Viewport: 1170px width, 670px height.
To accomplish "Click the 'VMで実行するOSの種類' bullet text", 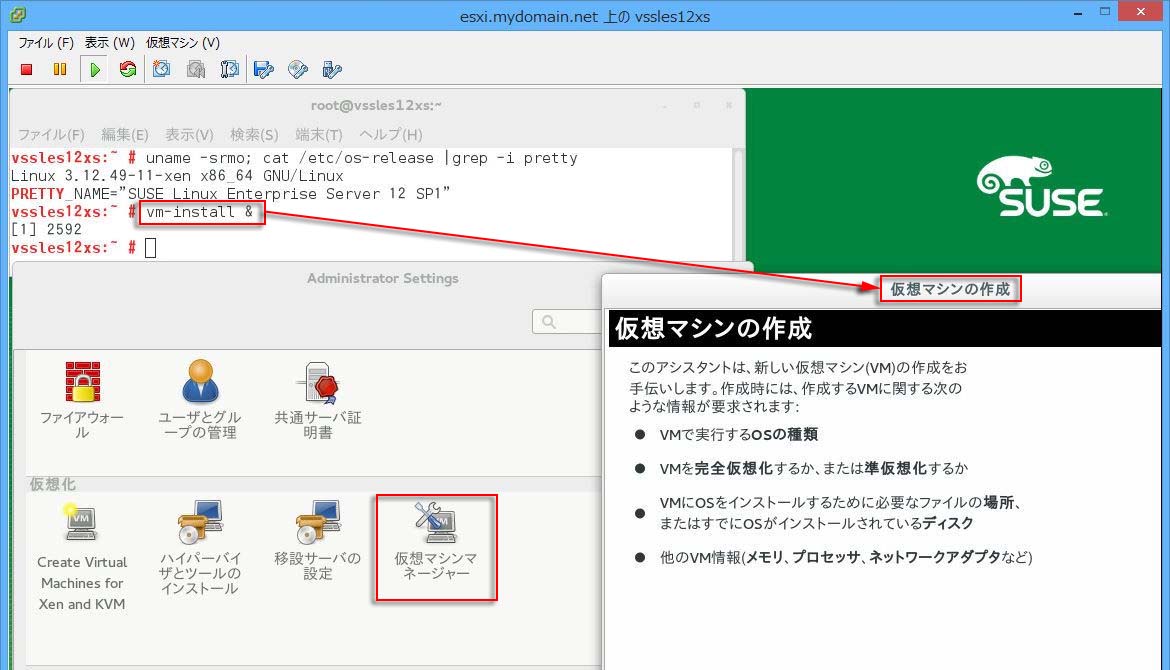I will click(738, 434).
